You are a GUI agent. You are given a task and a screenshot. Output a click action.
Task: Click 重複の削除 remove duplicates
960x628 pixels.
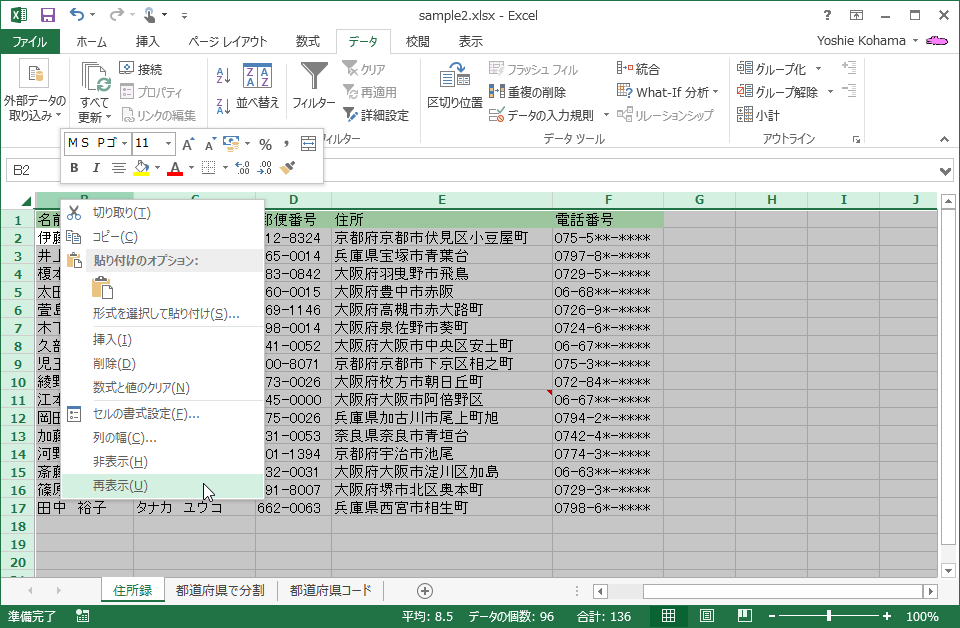coord(527,92)
